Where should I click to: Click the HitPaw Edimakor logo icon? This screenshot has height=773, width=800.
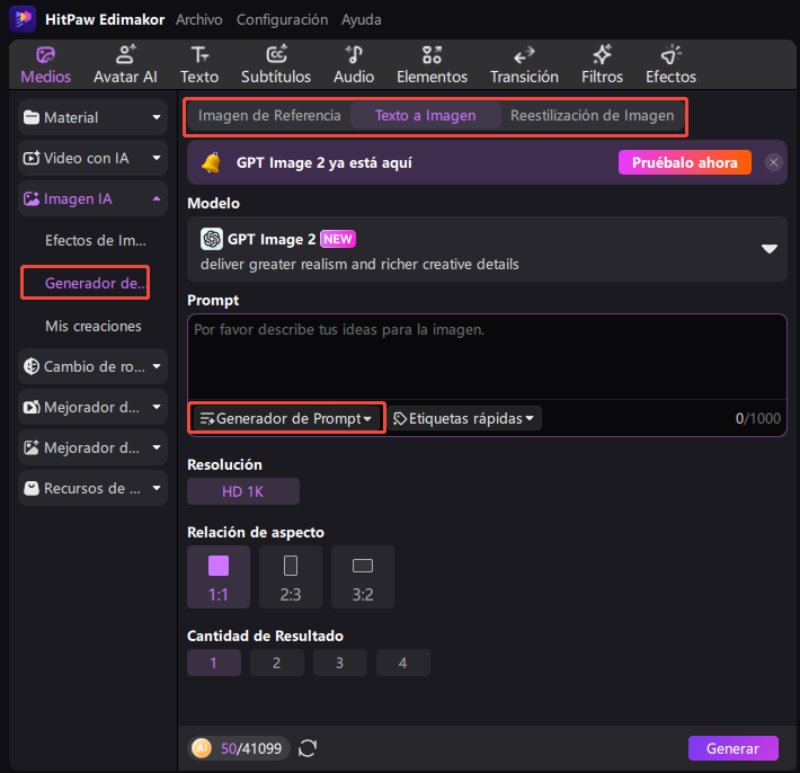22,19
